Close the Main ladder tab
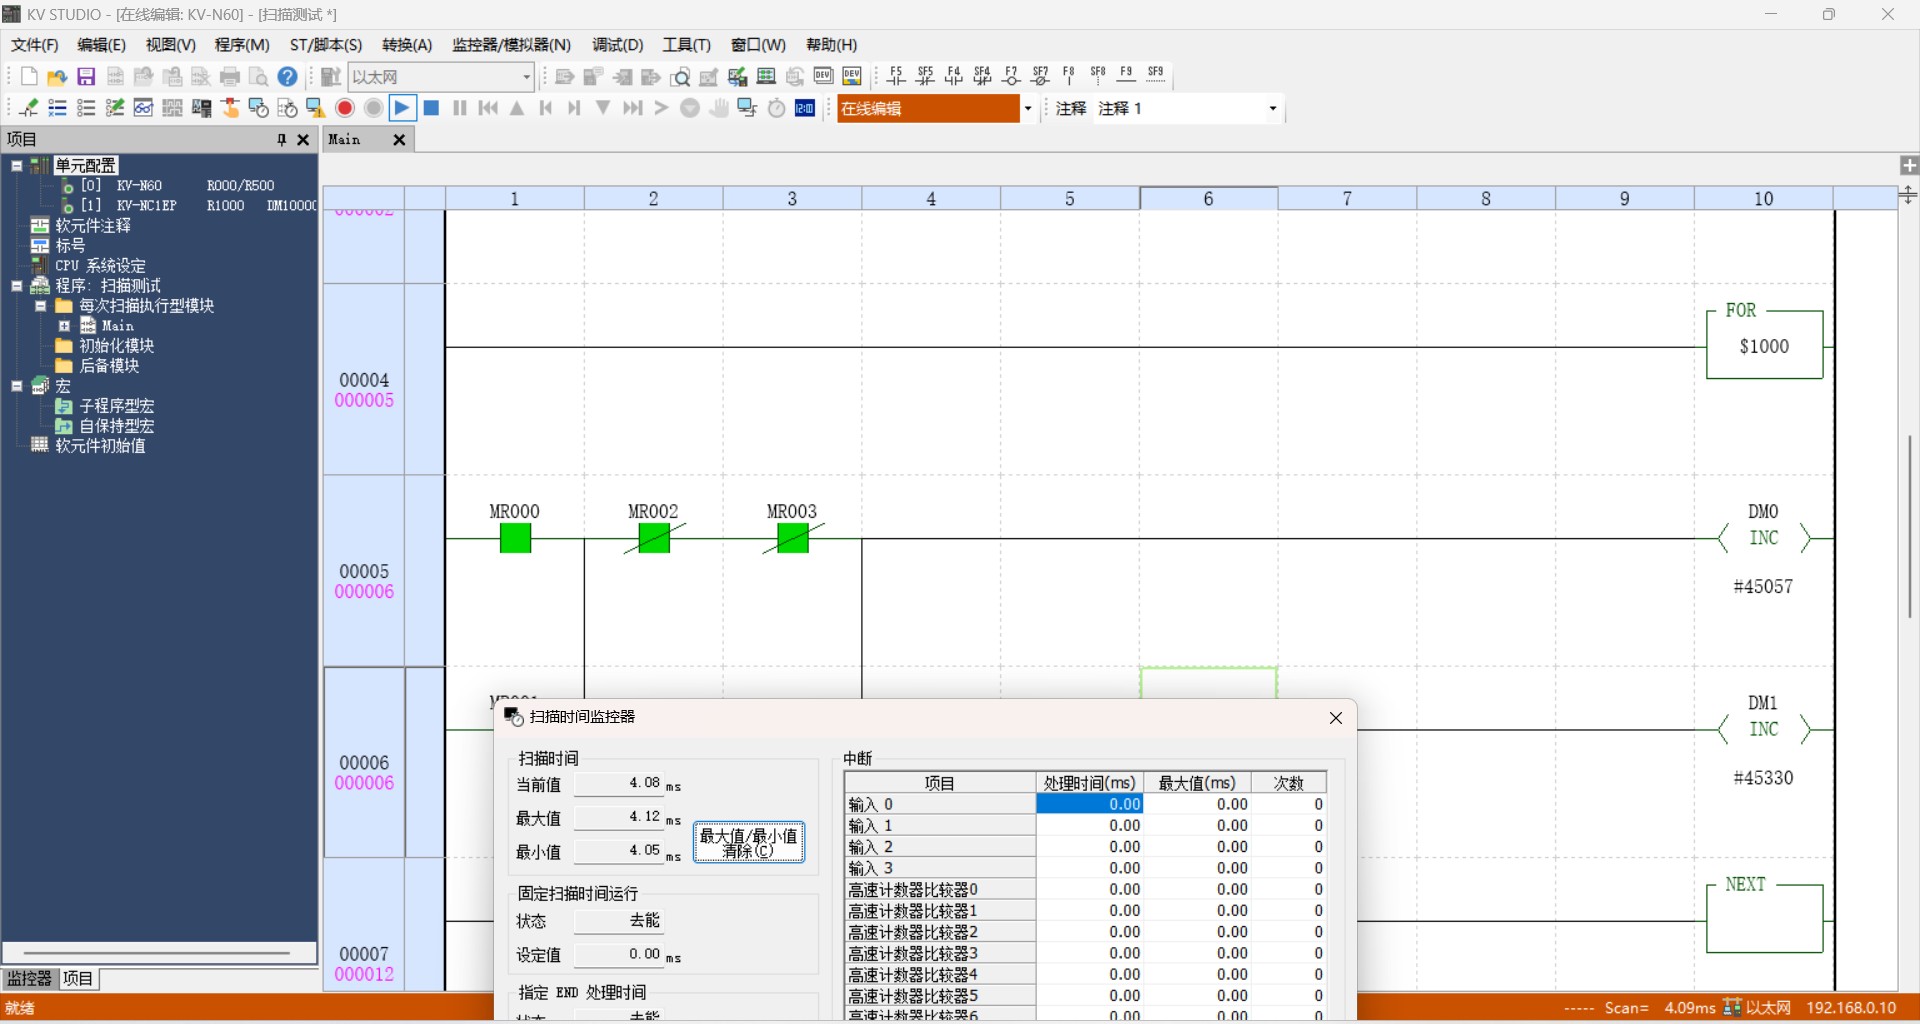The height and width of the screenshot is (1024, 1920). coord(399,140)
